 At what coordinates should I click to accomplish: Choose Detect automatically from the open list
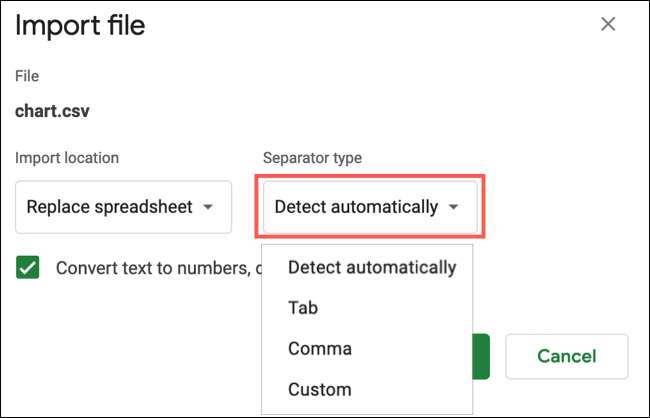coord(371,267)
